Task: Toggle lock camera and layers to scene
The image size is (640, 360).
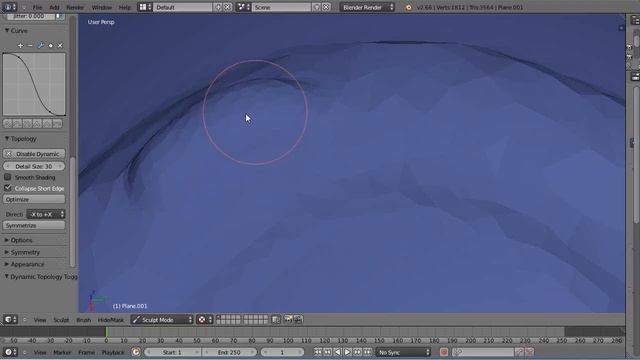Action: point(276,320)
